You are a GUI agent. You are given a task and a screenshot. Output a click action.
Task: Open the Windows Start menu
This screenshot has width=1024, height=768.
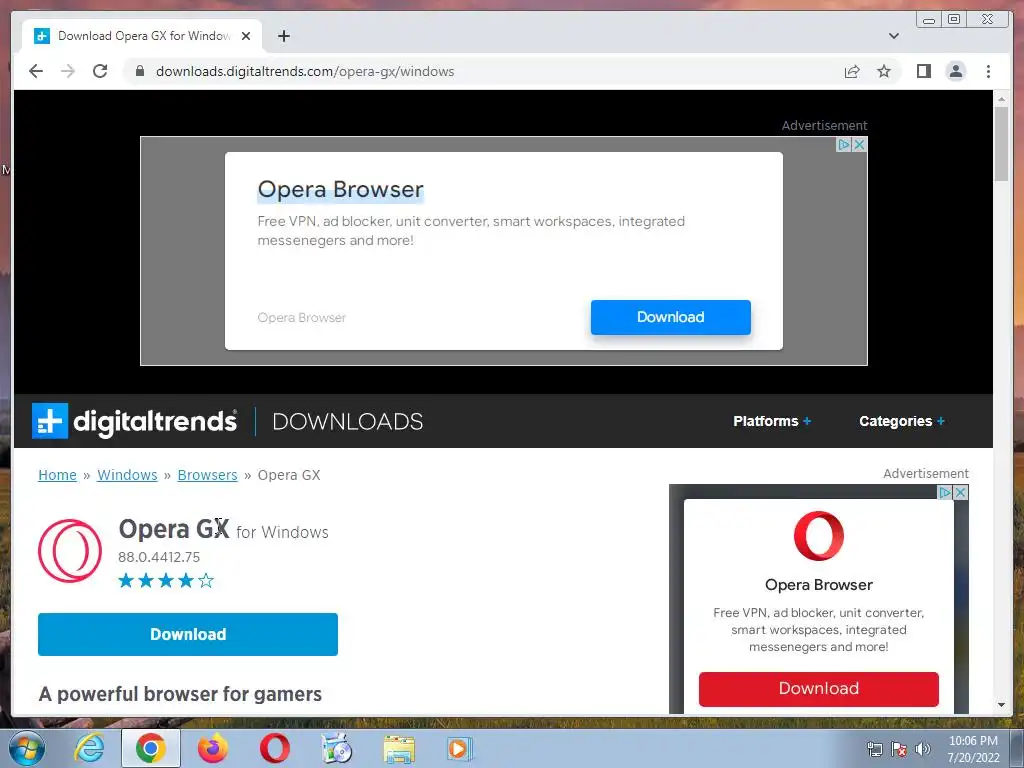coord(27,748)
